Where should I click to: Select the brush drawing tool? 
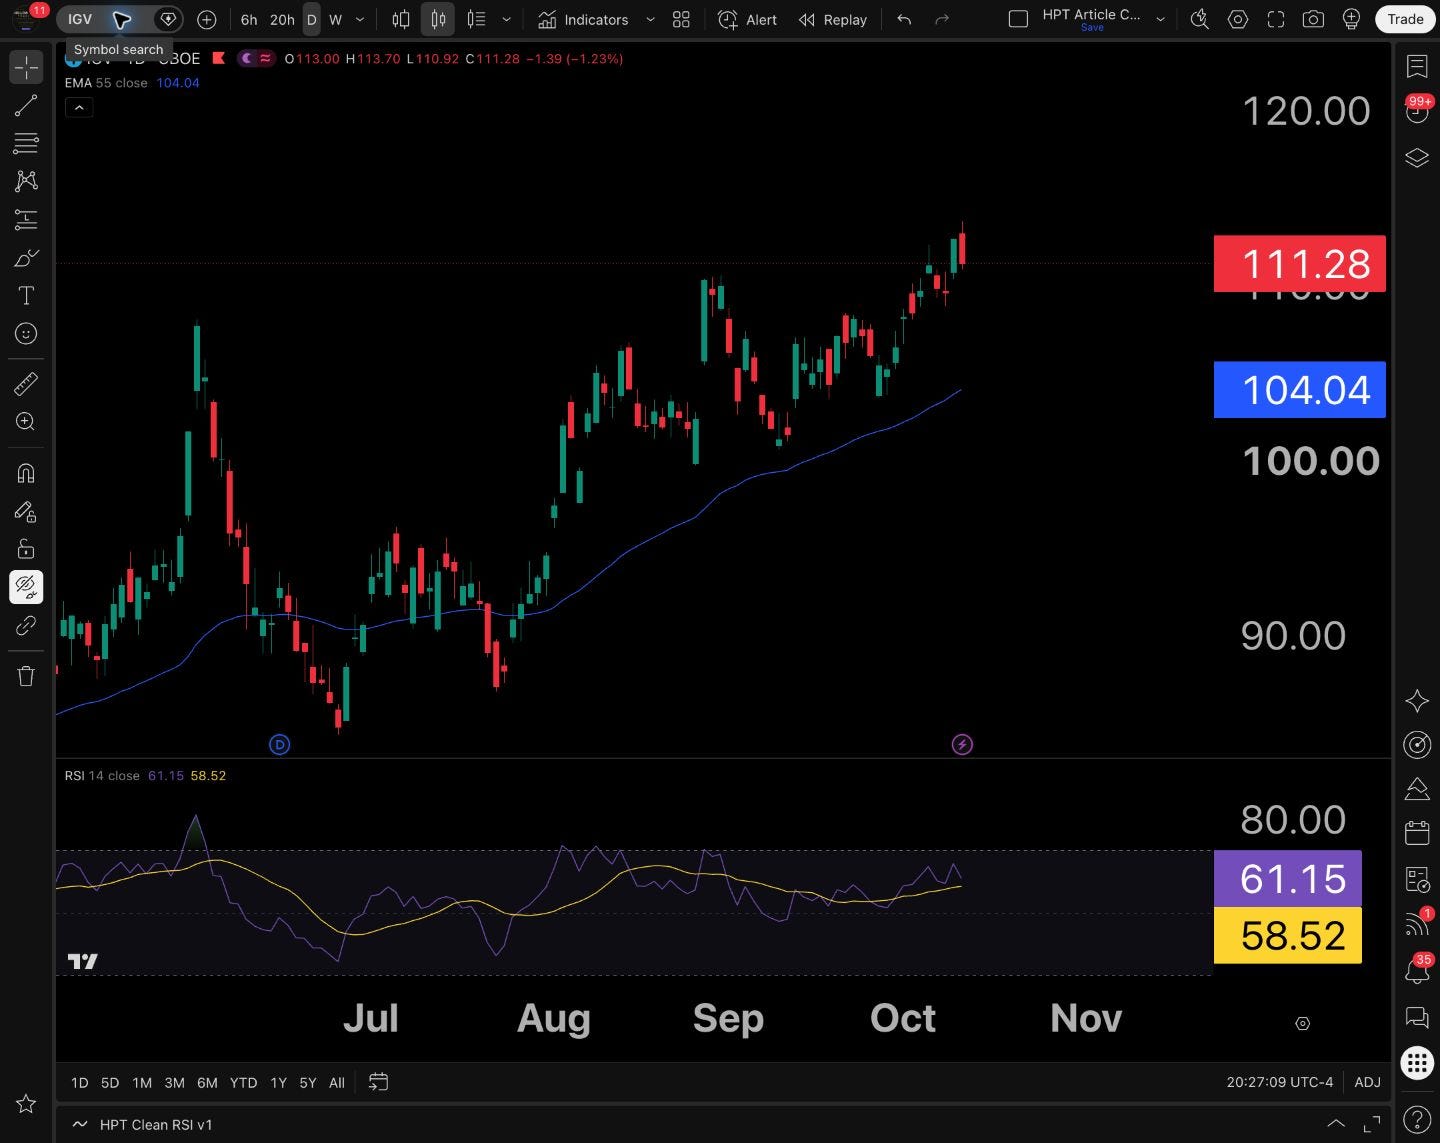pyautogui.click(x=26, y=257)
